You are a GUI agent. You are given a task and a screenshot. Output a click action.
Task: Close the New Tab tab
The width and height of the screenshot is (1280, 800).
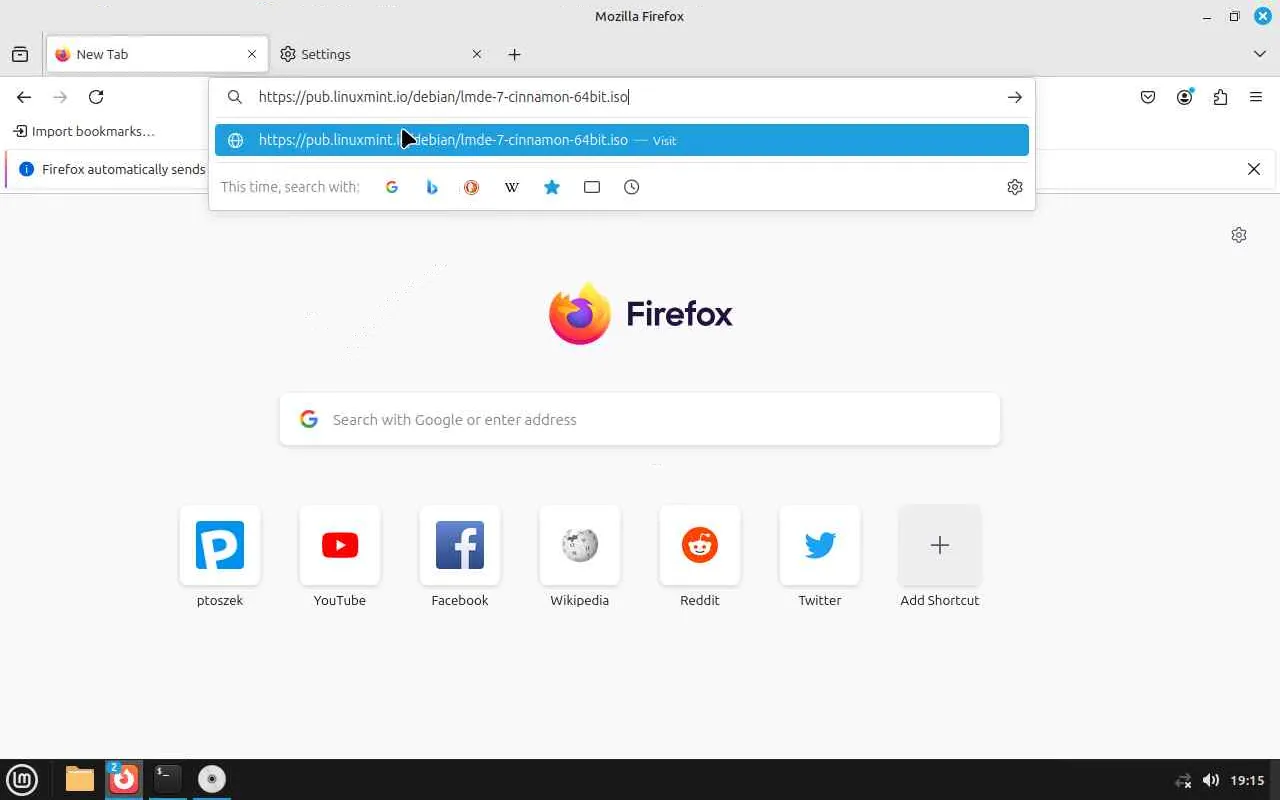(252, 54)
